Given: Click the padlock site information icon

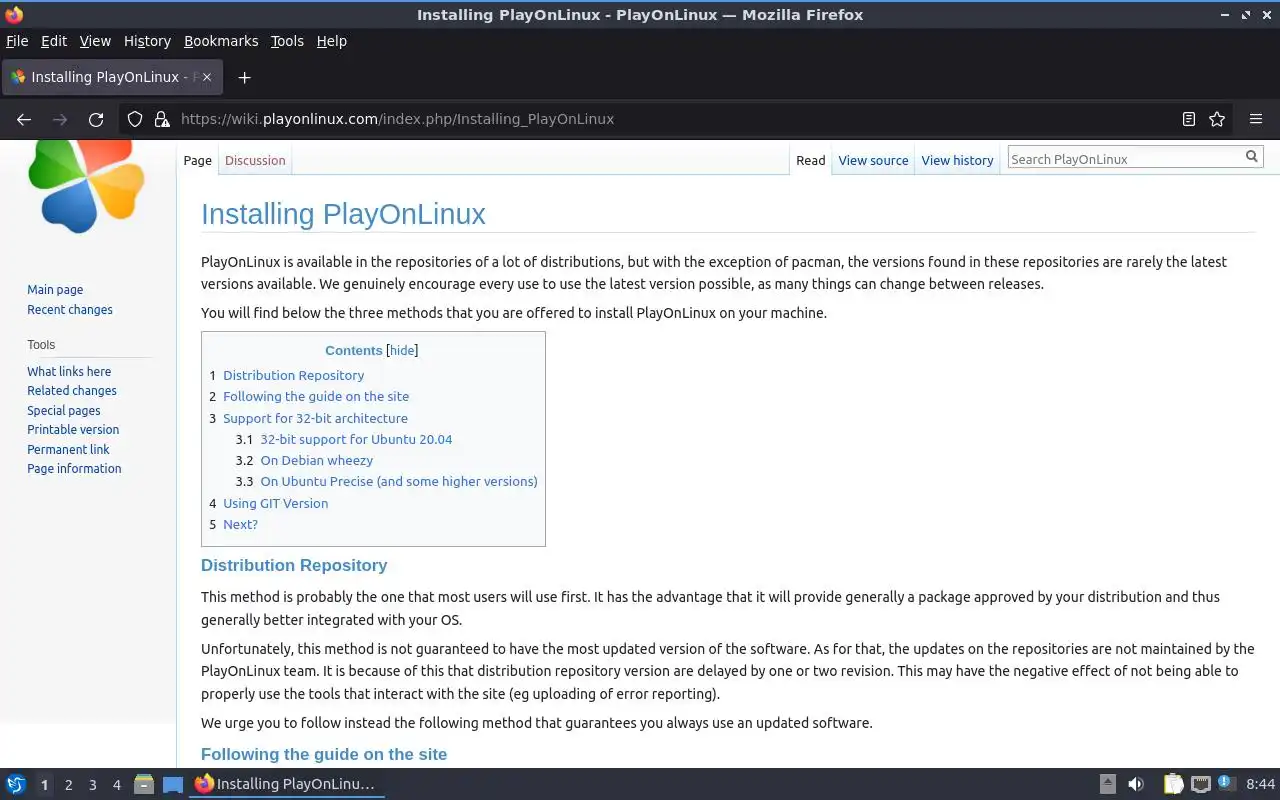Looking at the screenshot, I should tap(162, 119).
